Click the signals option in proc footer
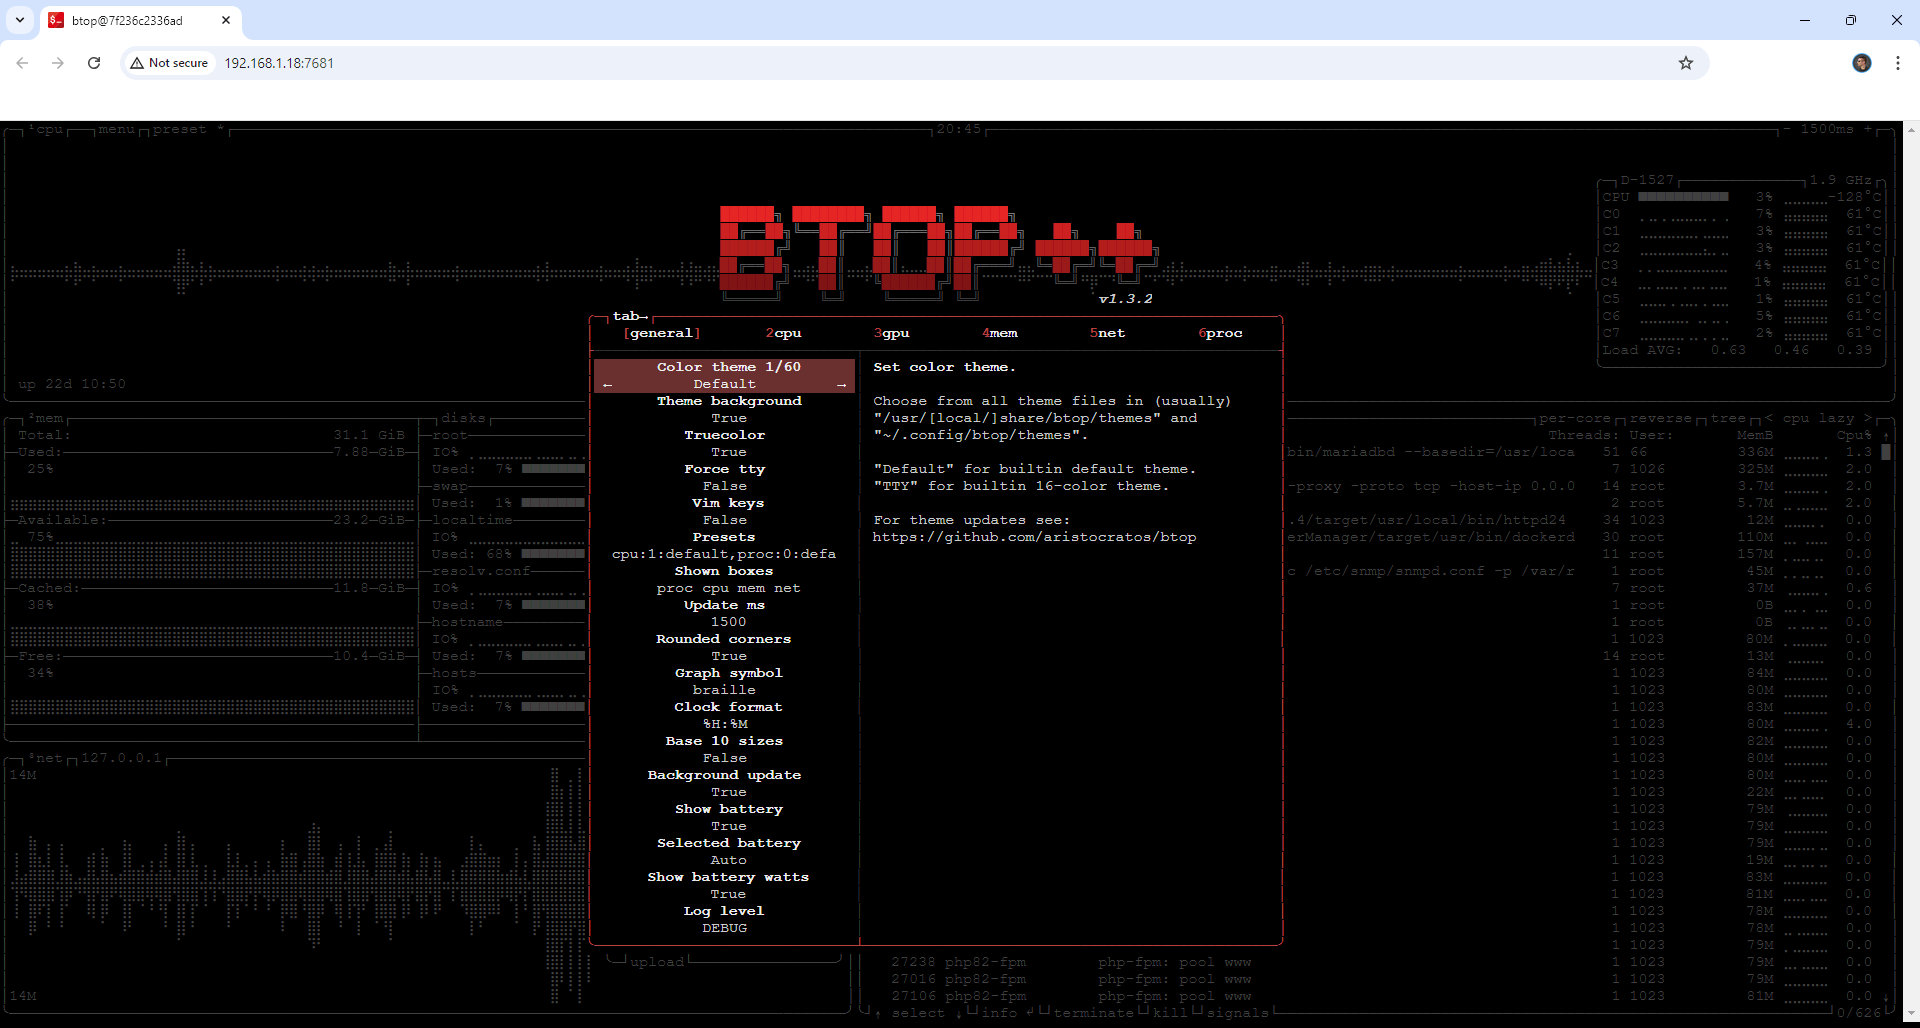The image size is (1920, 1028). coord(1238,1013)
